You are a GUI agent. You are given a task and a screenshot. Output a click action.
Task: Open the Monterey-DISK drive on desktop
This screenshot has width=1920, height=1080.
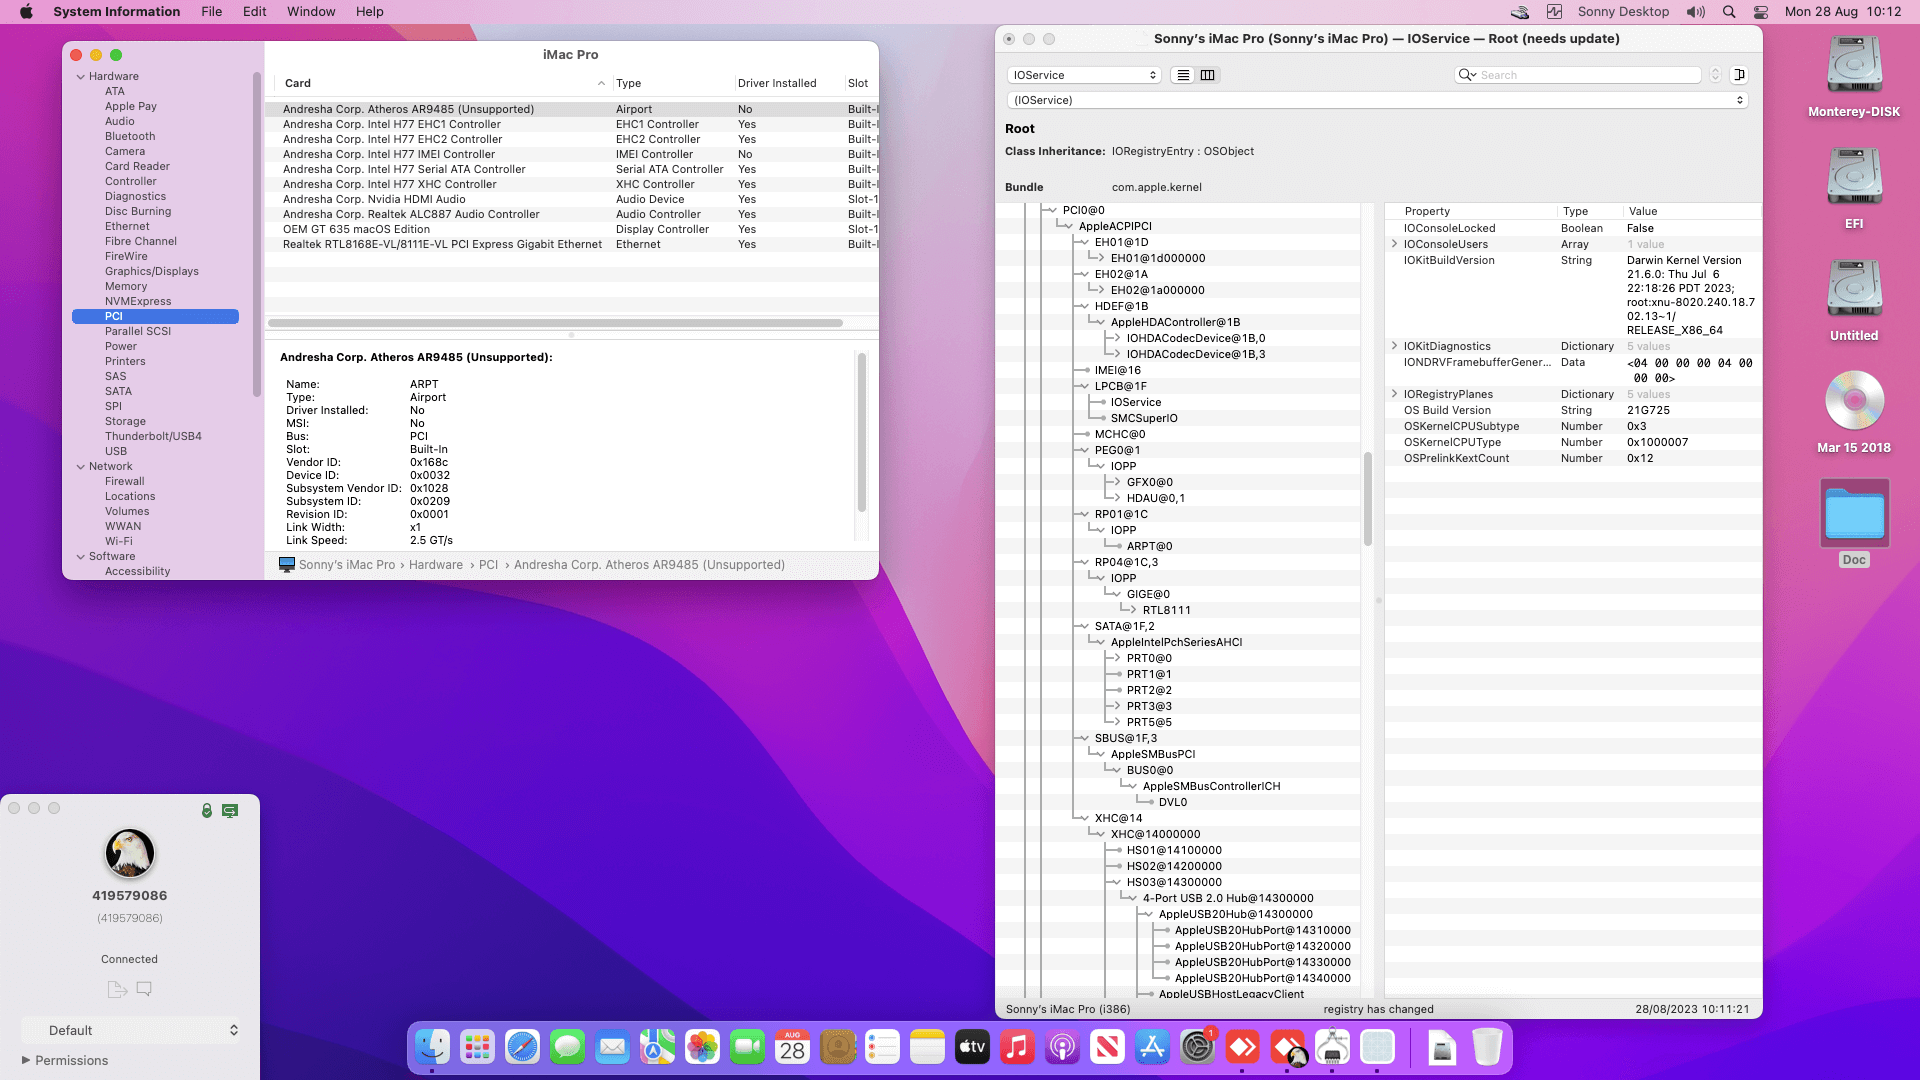pos(1854,67)
